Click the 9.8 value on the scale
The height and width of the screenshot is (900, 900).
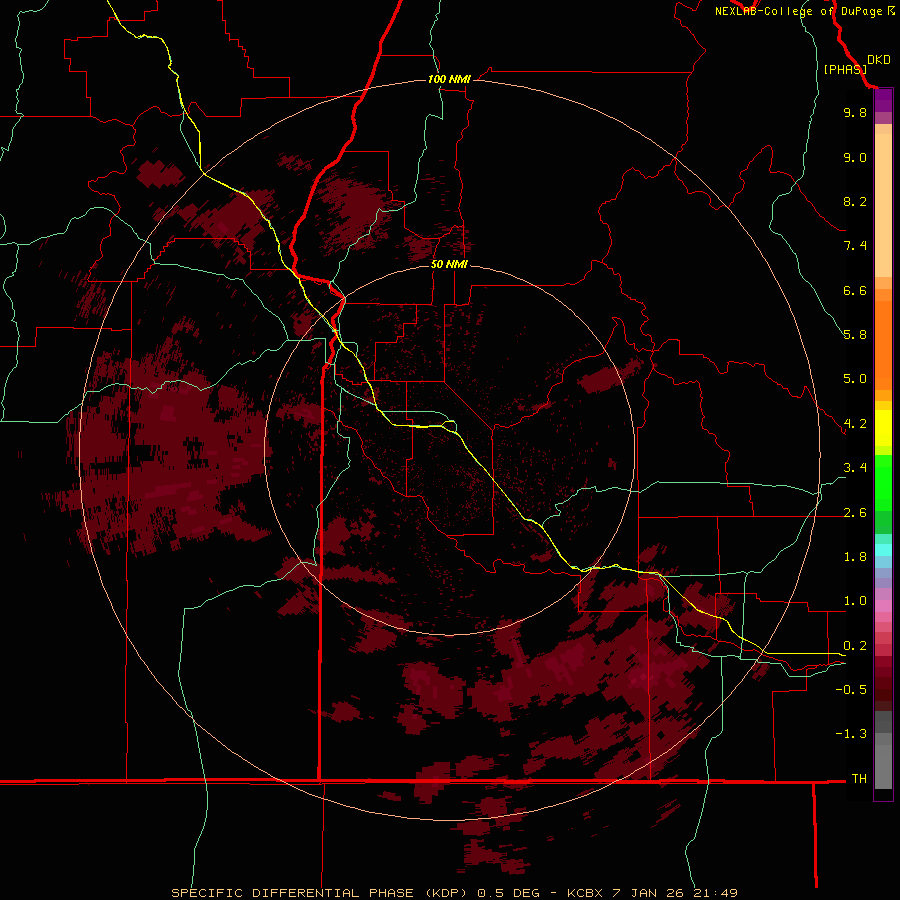point(855,112)
